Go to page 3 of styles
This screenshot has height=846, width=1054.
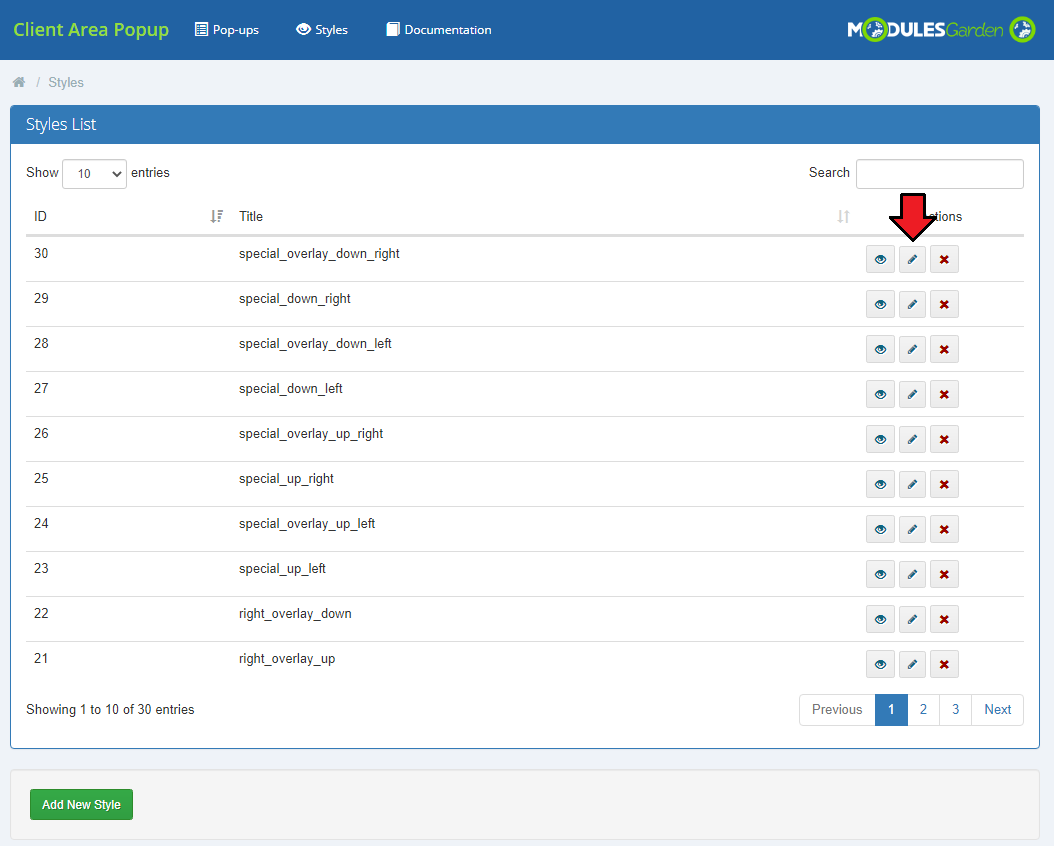point(955,710)
